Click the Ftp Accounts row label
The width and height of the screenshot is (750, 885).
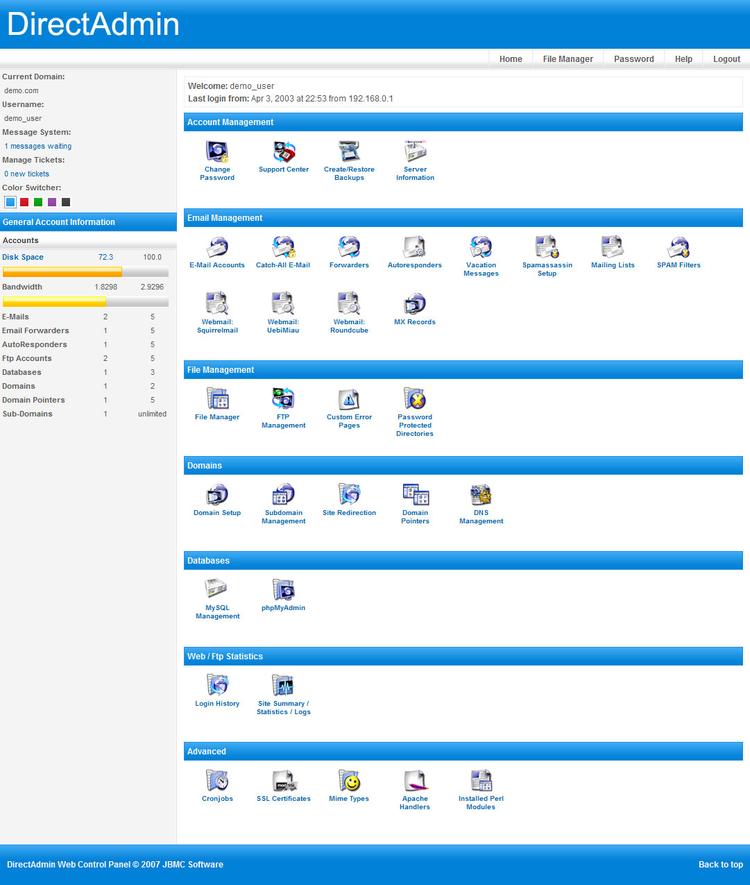pos(27,358)
